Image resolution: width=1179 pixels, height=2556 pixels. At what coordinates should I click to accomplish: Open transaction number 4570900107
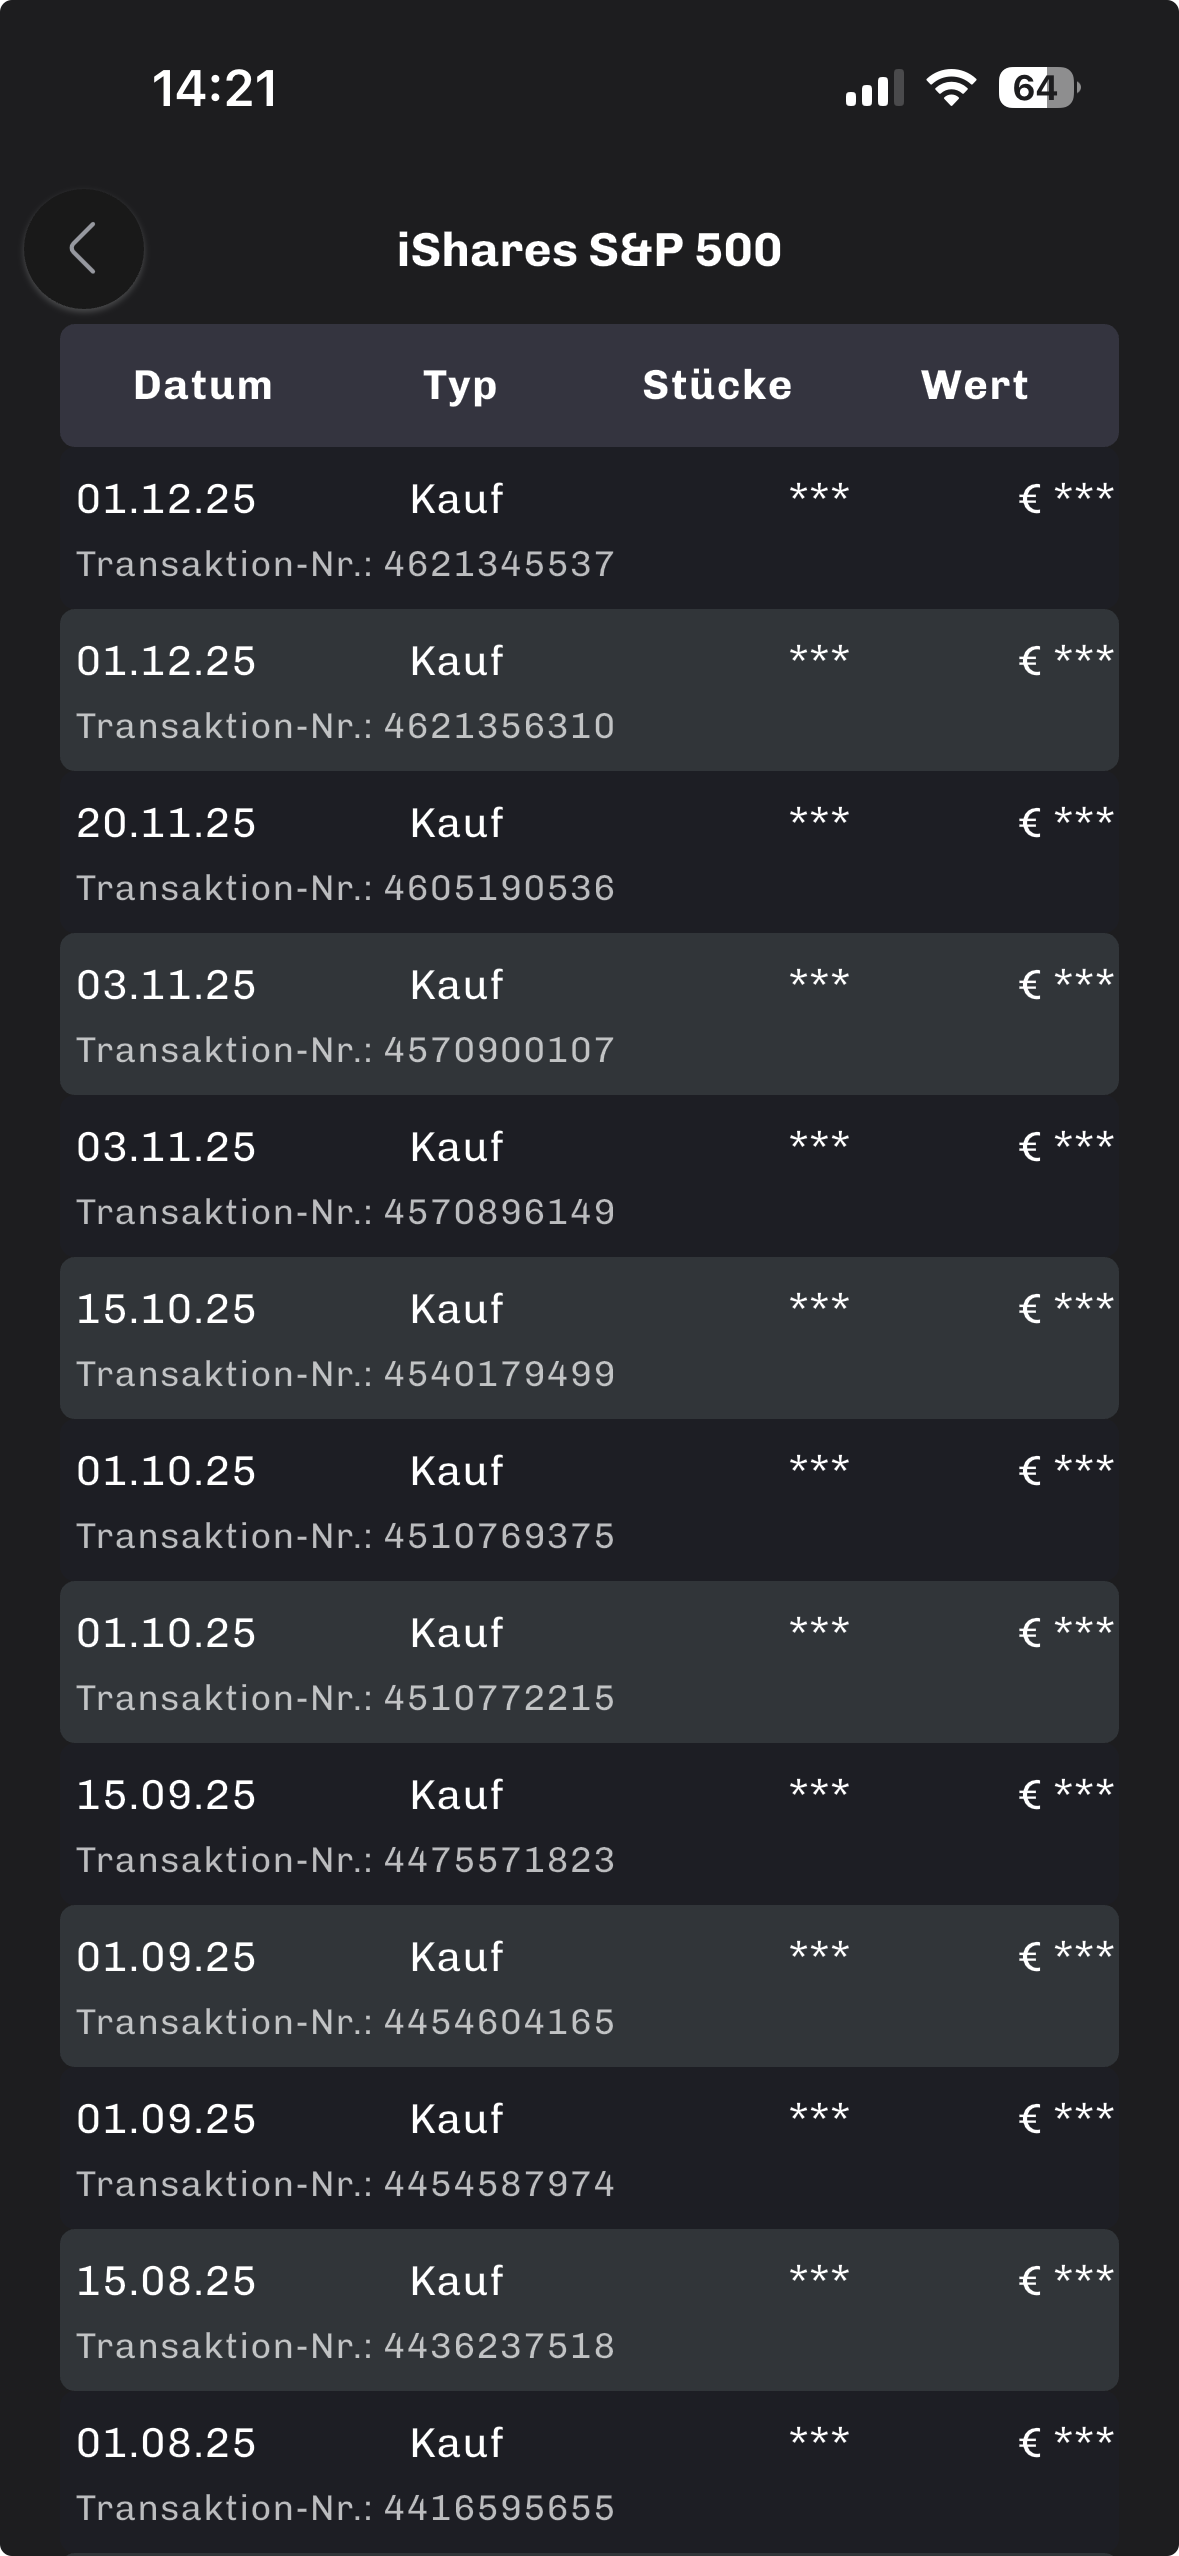click(589, 1015)
